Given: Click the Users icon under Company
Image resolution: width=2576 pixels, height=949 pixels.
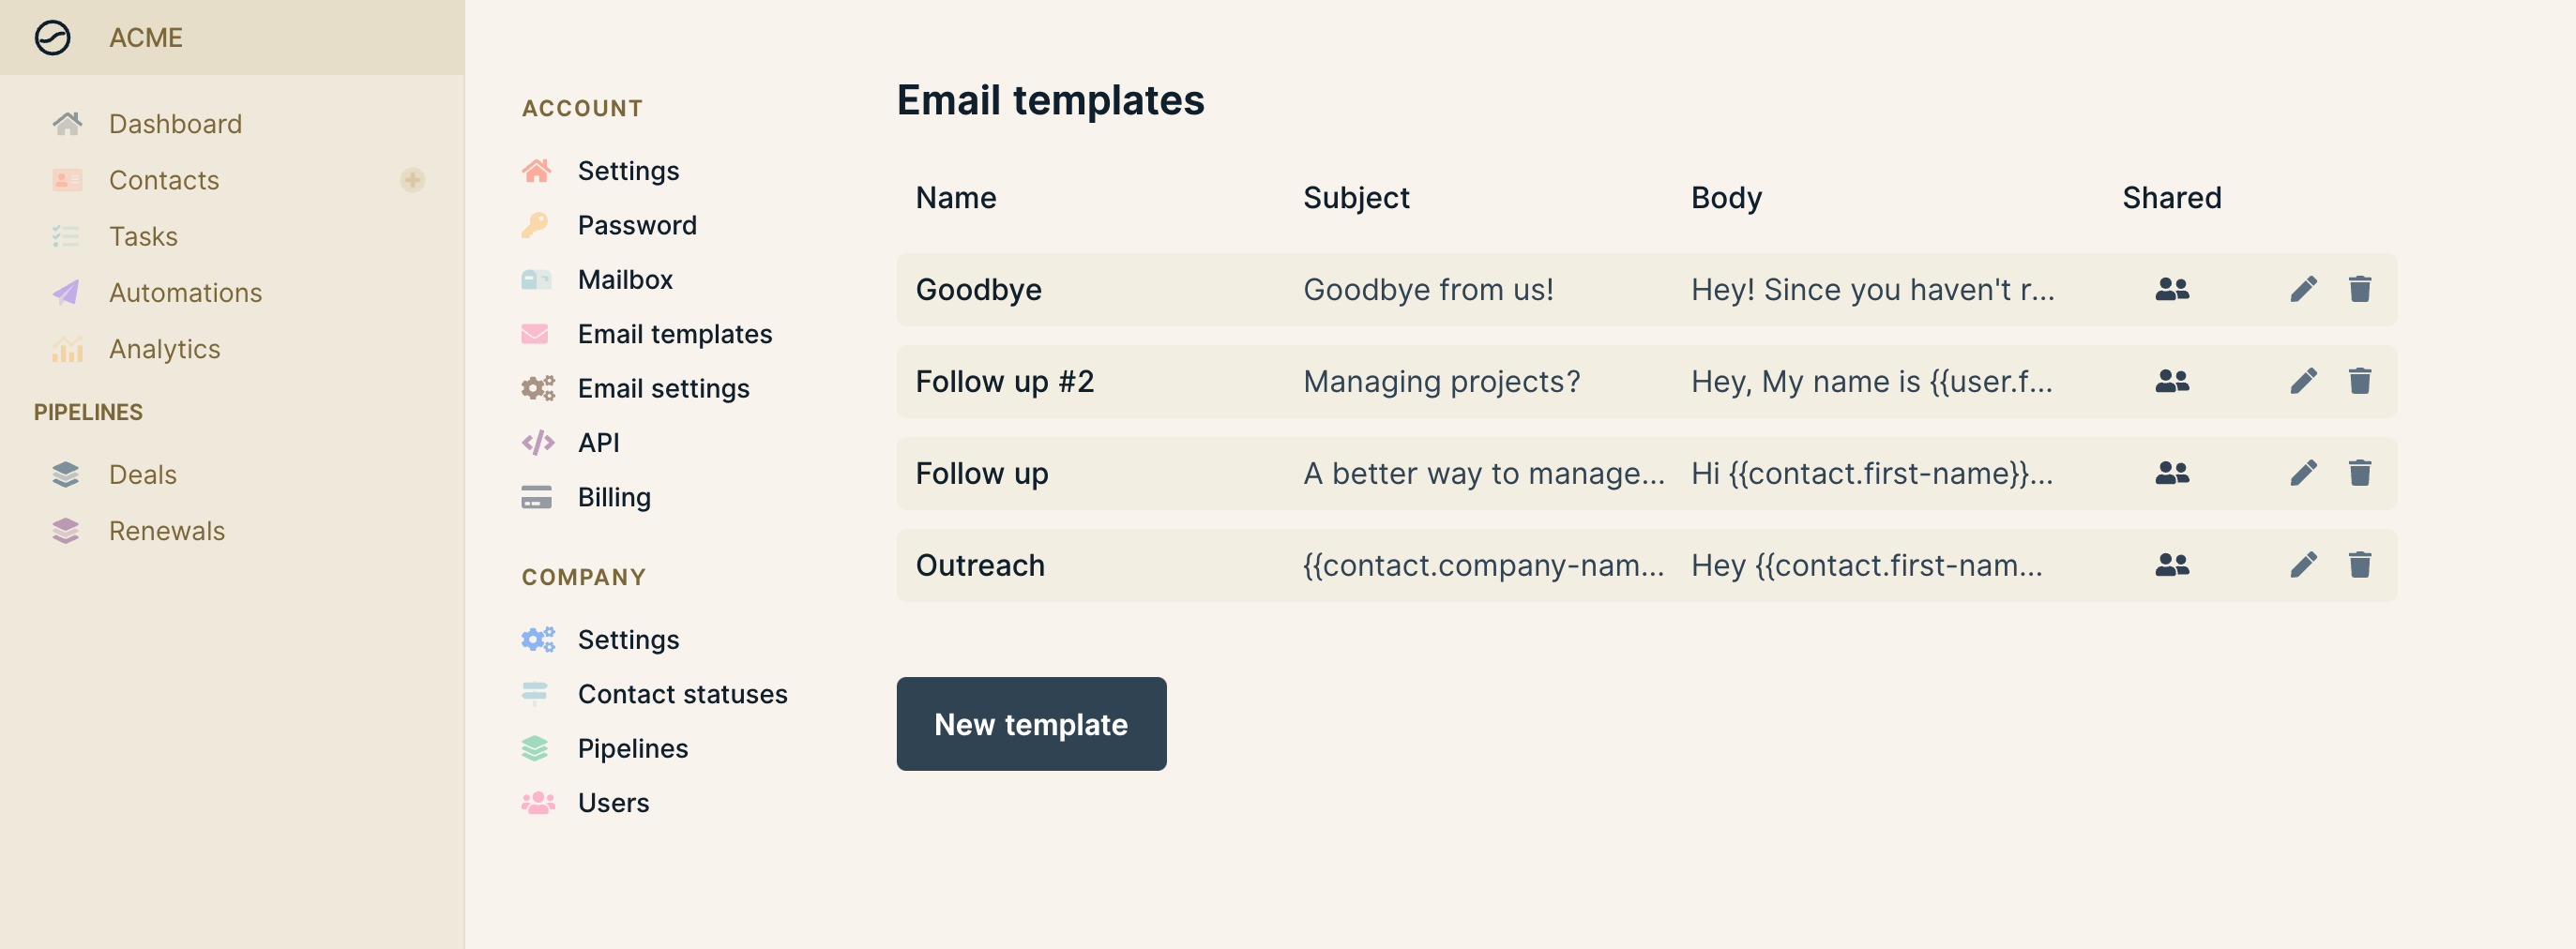Looking at the screenshot, I should 537,802.
